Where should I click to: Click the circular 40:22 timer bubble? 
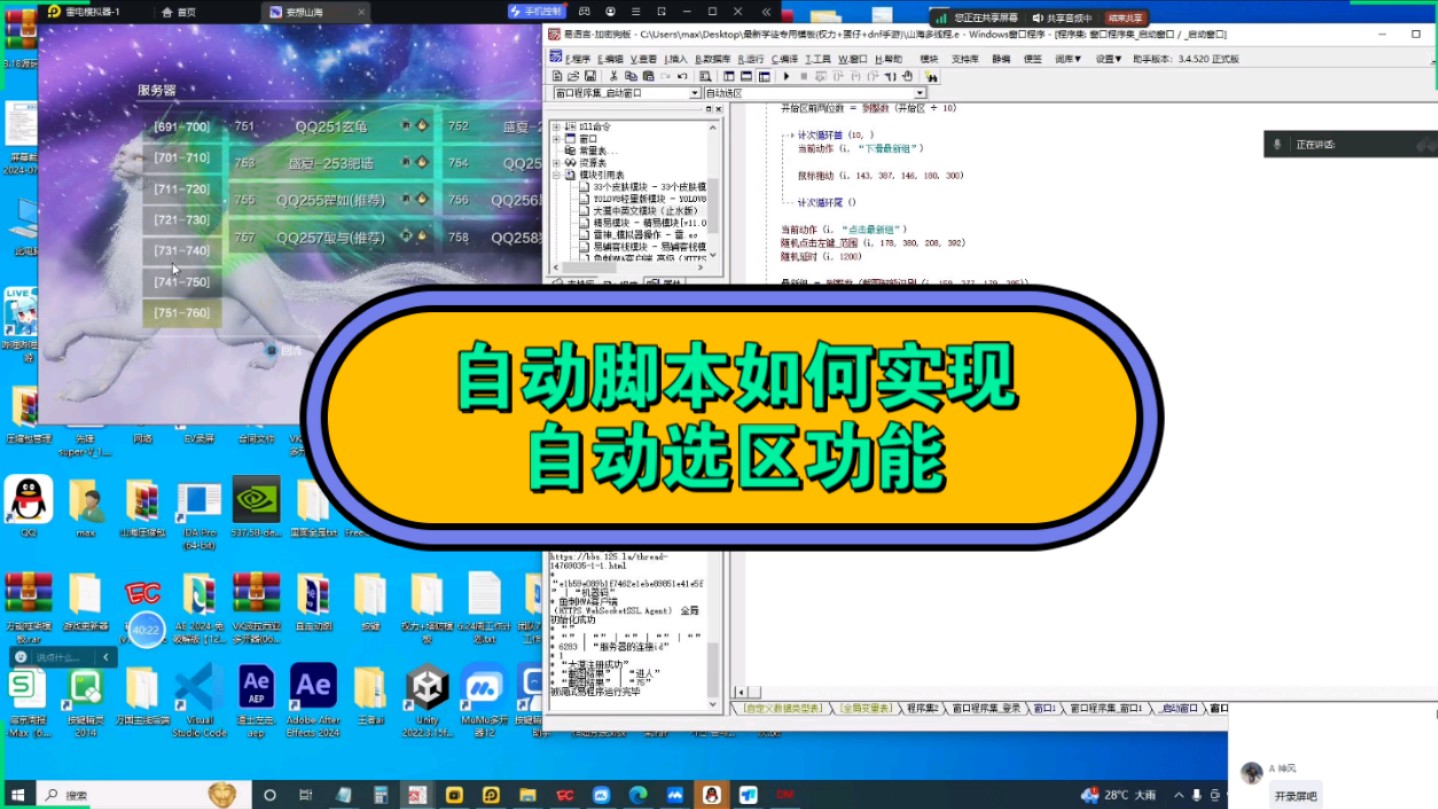pos(146,630)
